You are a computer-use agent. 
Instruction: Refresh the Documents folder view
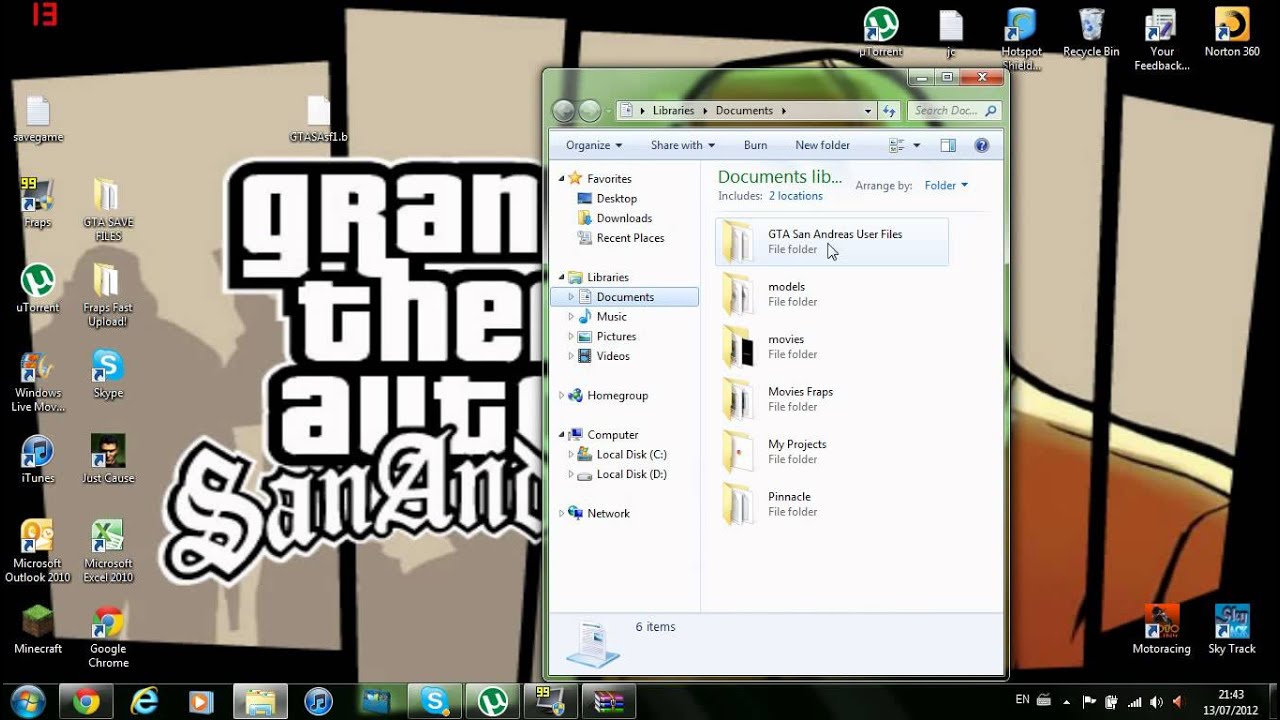pyautogui.click(x=890, y=111)
